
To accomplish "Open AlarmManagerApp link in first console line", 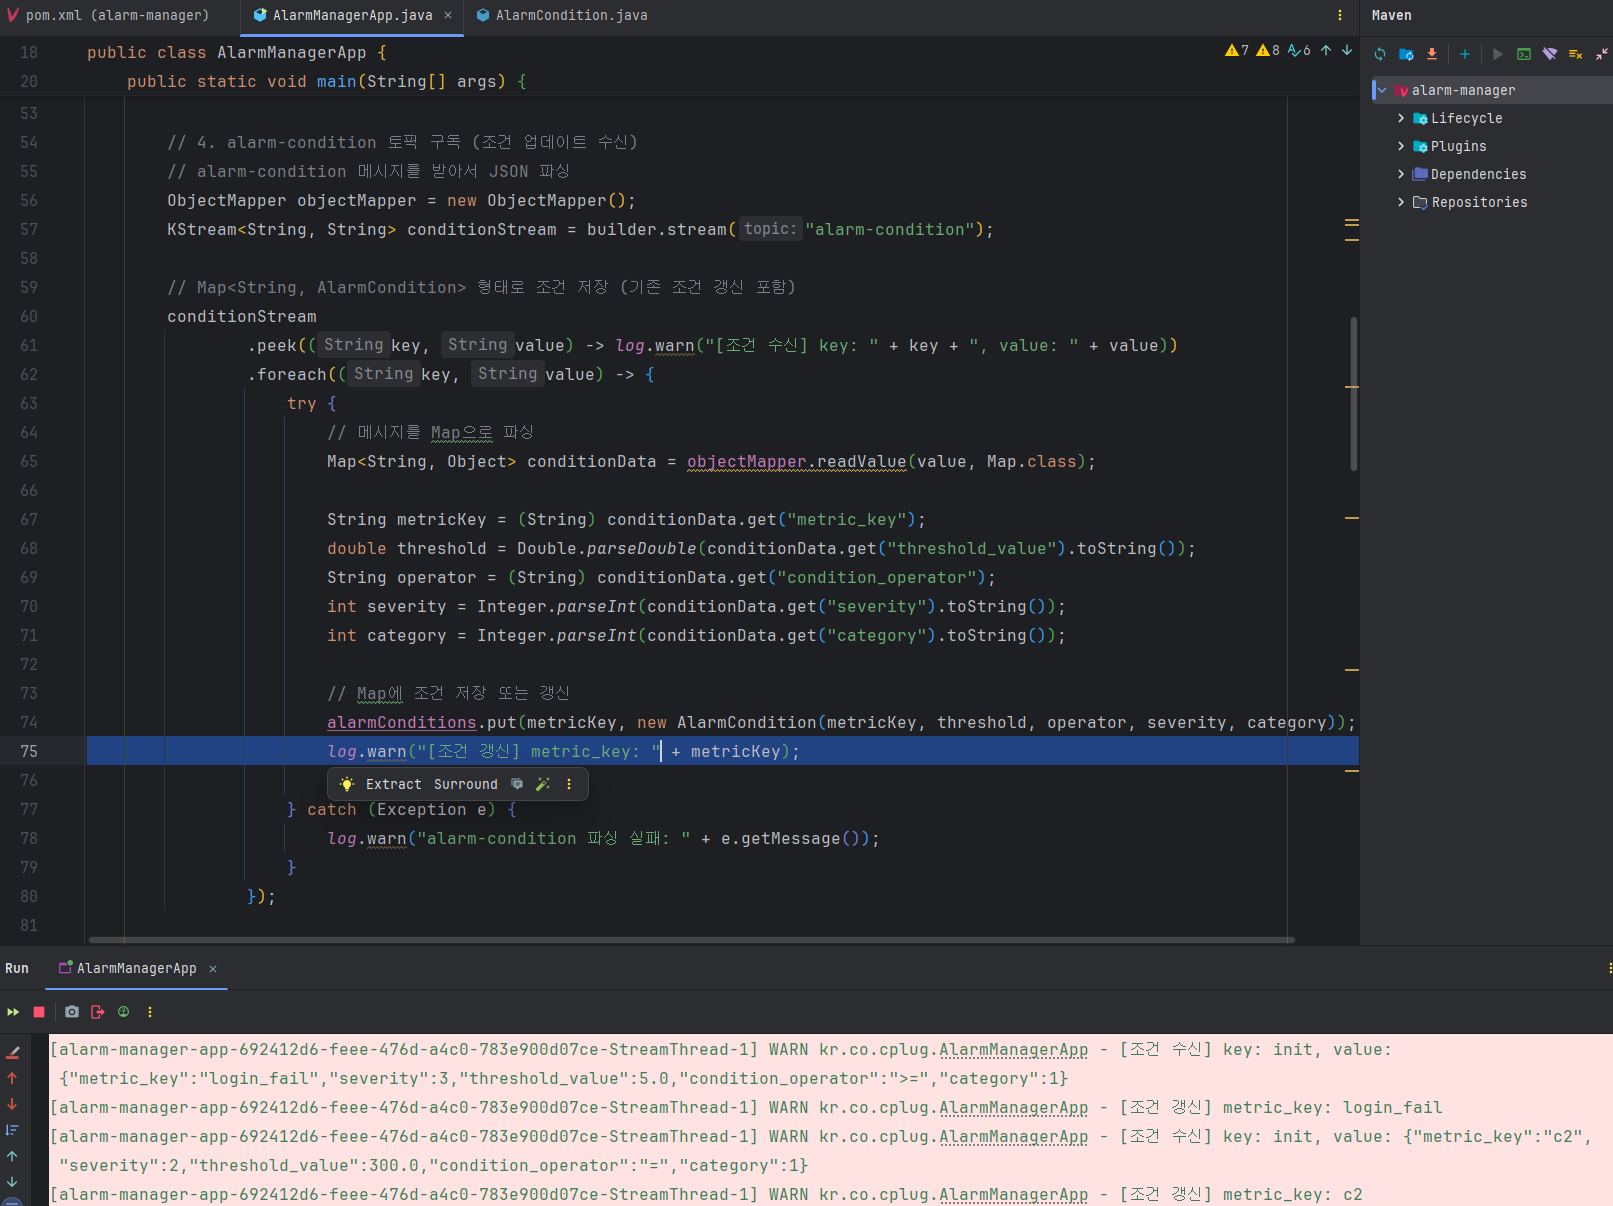I will tap(1013, 1049).
